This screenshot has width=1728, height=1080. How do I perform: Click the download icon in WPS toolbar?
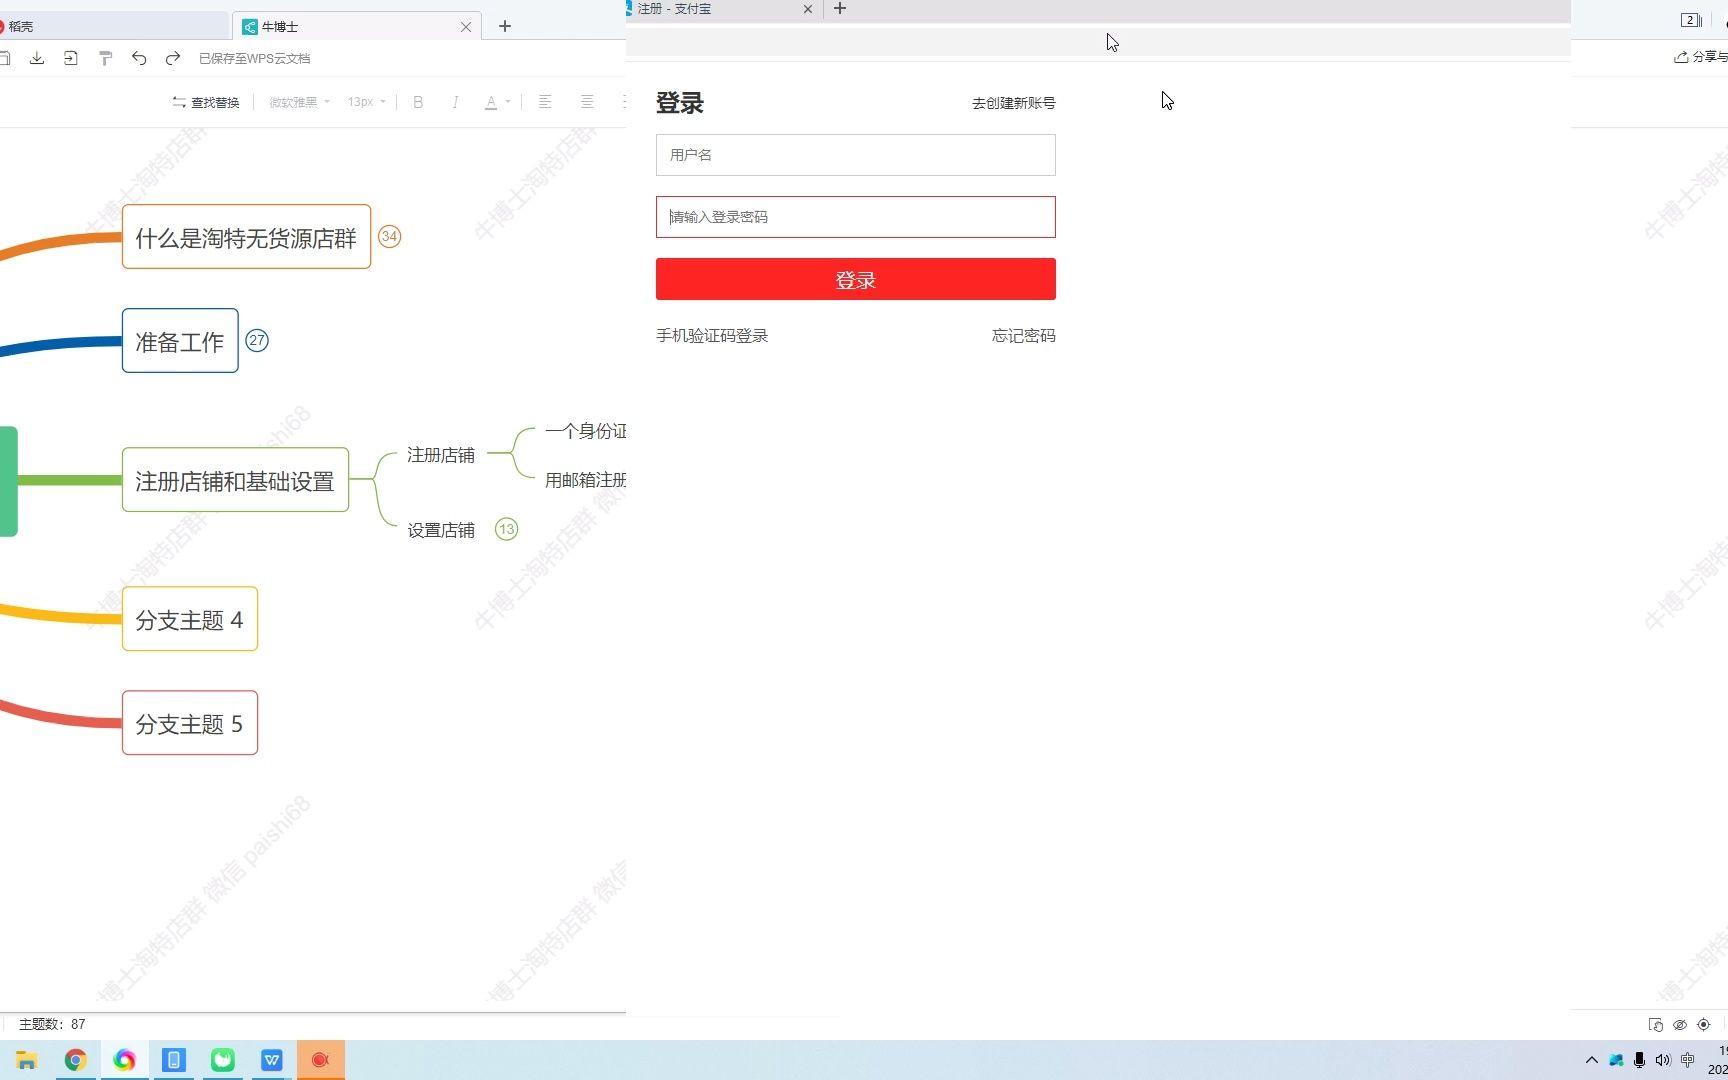[x=37, y=58]
